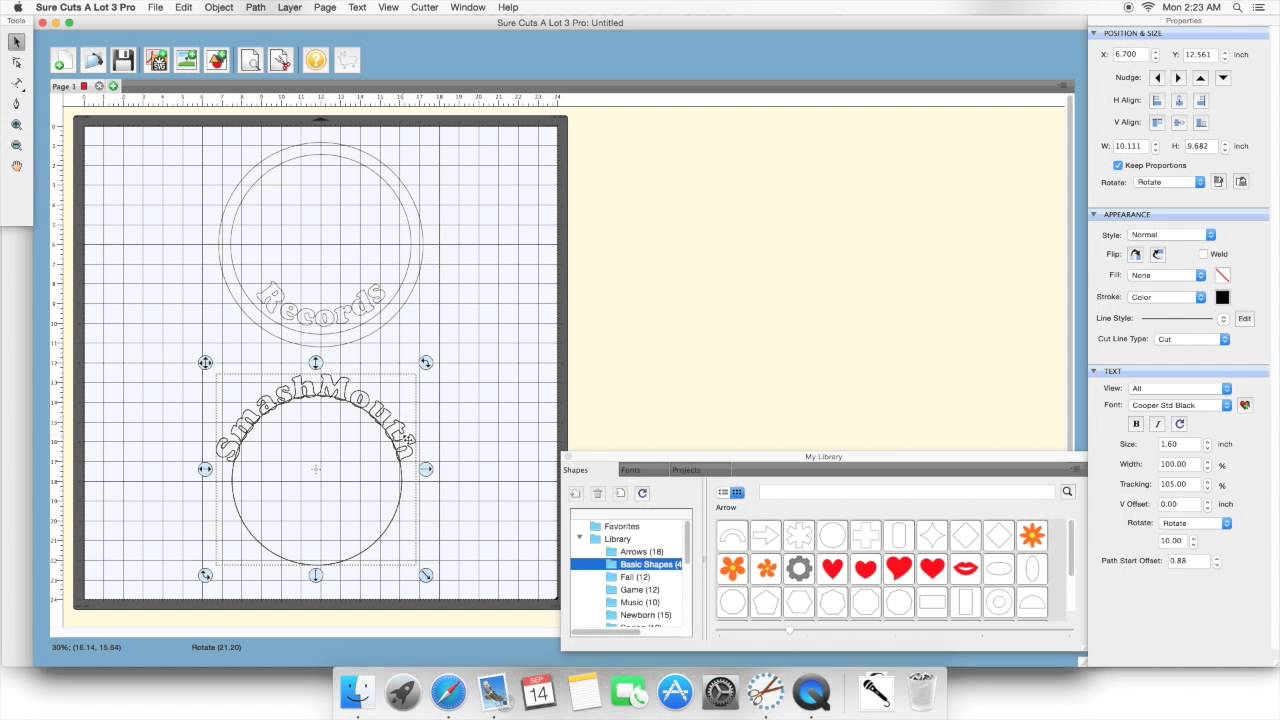1280x720 pixels.
Task: Collapse the Library tree folder
Action: [580, 538]
